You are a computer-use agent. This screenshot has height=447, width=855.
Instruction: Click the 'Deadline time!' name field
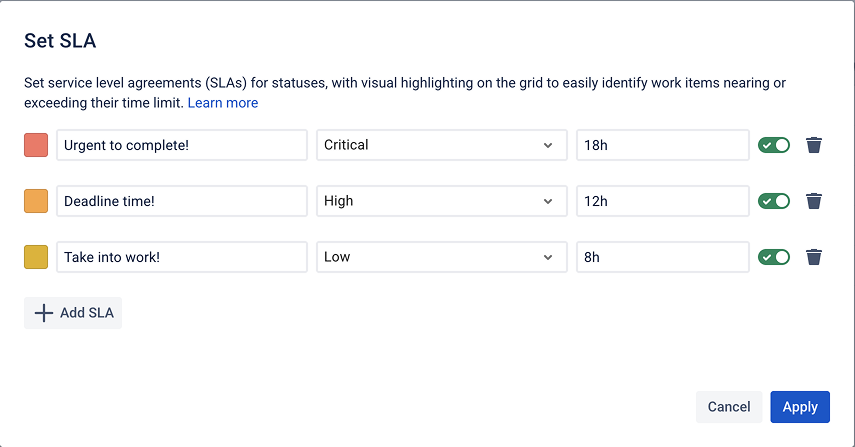click(181, 201)
